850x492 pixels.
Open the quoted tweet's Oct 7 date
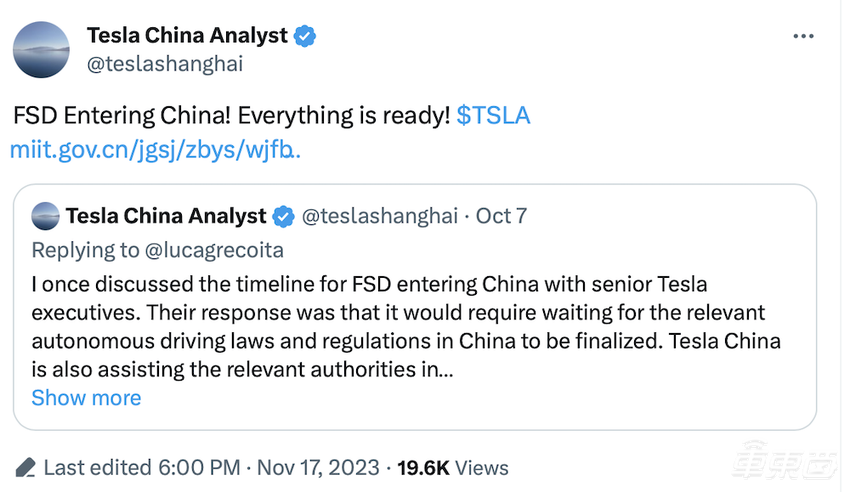pos(501,216)
